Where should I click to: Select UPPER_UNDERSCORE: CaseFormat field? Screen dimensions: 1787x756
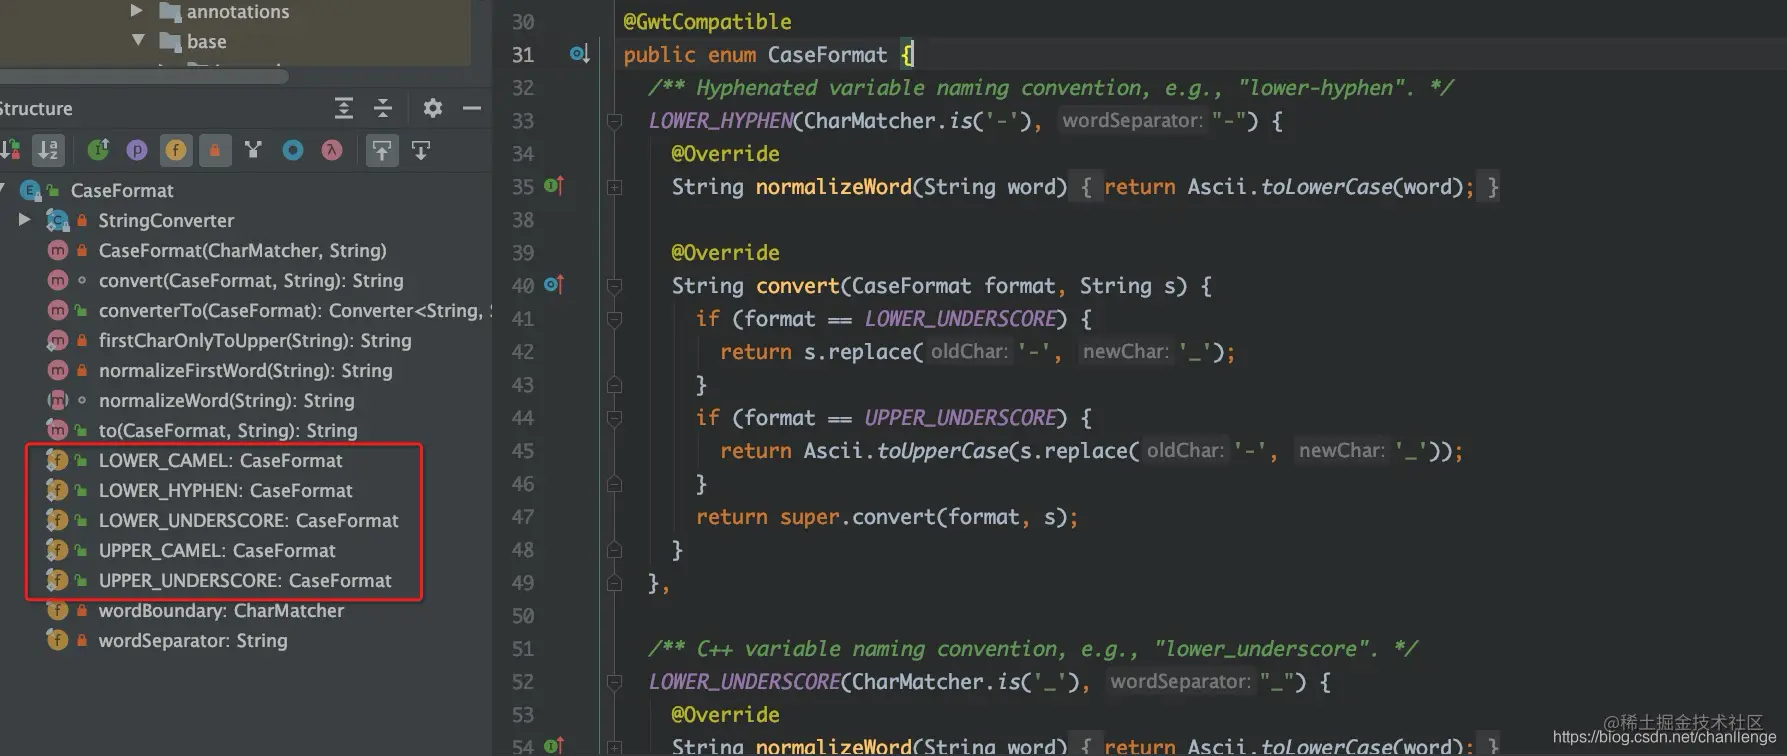tap(245, 580)
